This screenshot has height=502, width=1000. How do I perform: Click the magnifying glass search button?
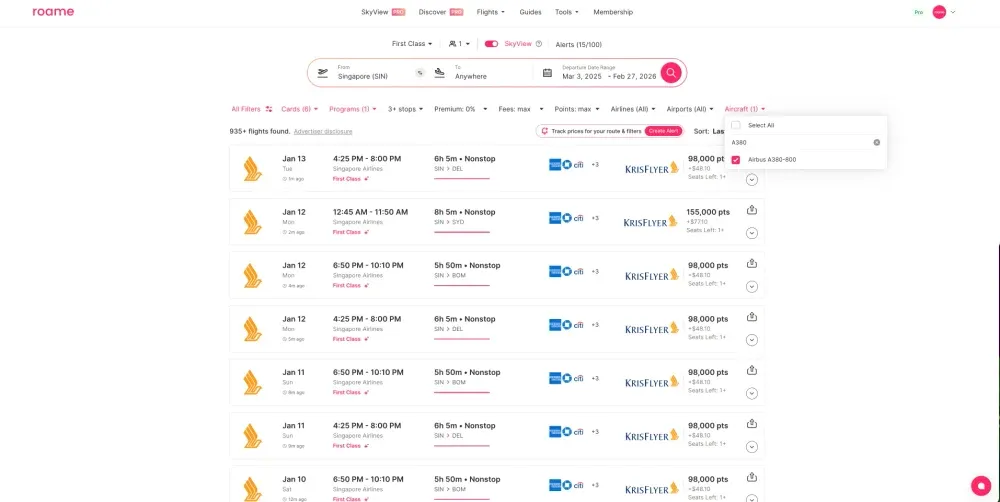(x=671, y=73)
